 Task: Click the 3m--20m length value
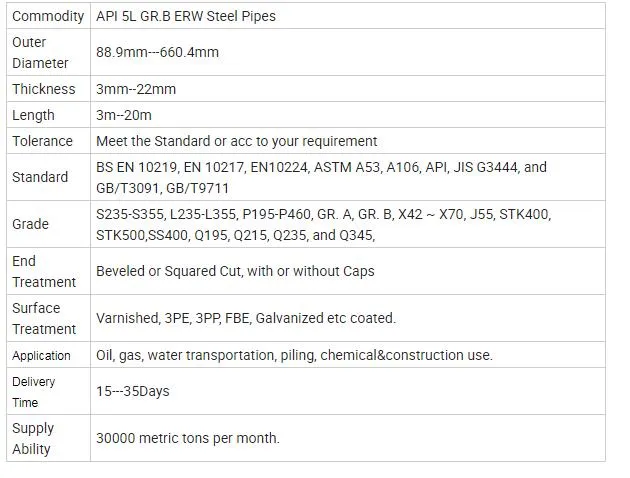124,116
